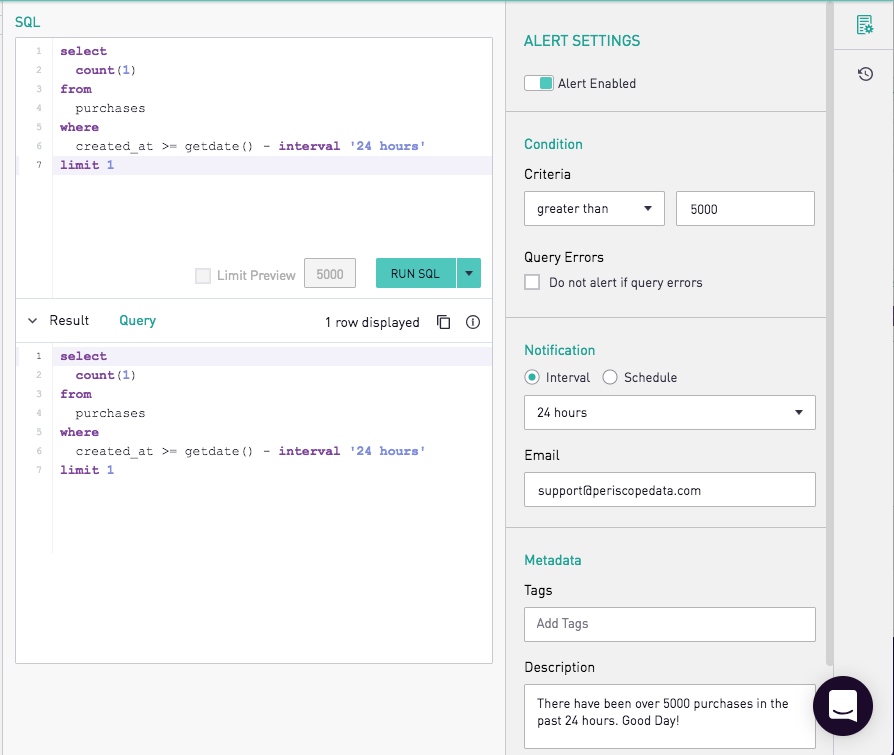Select the Interval radio button
This screenshot has height=755, width=894.
(532, 378)
